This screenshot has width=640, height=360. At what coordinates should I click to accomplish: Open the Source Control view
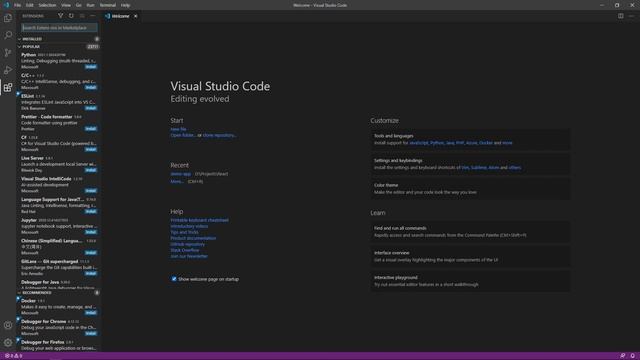click(x=8, y=53)
